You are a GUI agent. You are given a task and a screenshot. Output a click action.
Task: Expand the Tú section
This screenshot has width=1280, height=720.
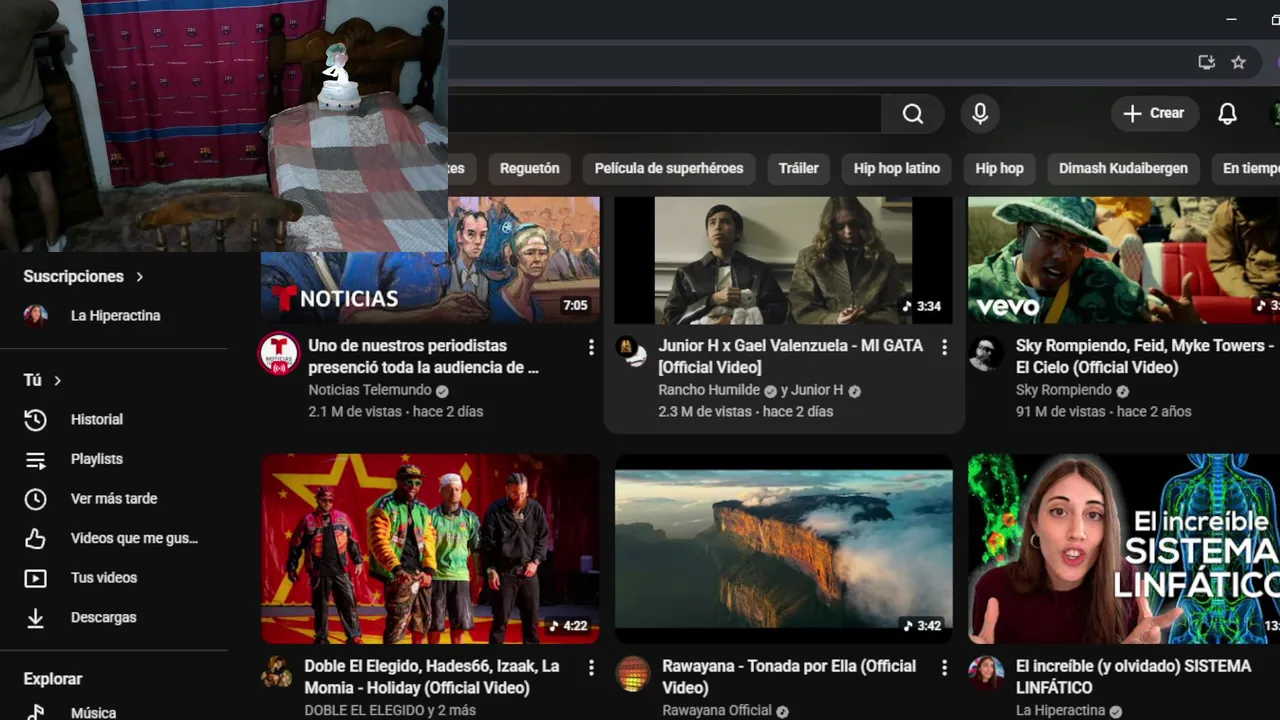tap(43, 380)
